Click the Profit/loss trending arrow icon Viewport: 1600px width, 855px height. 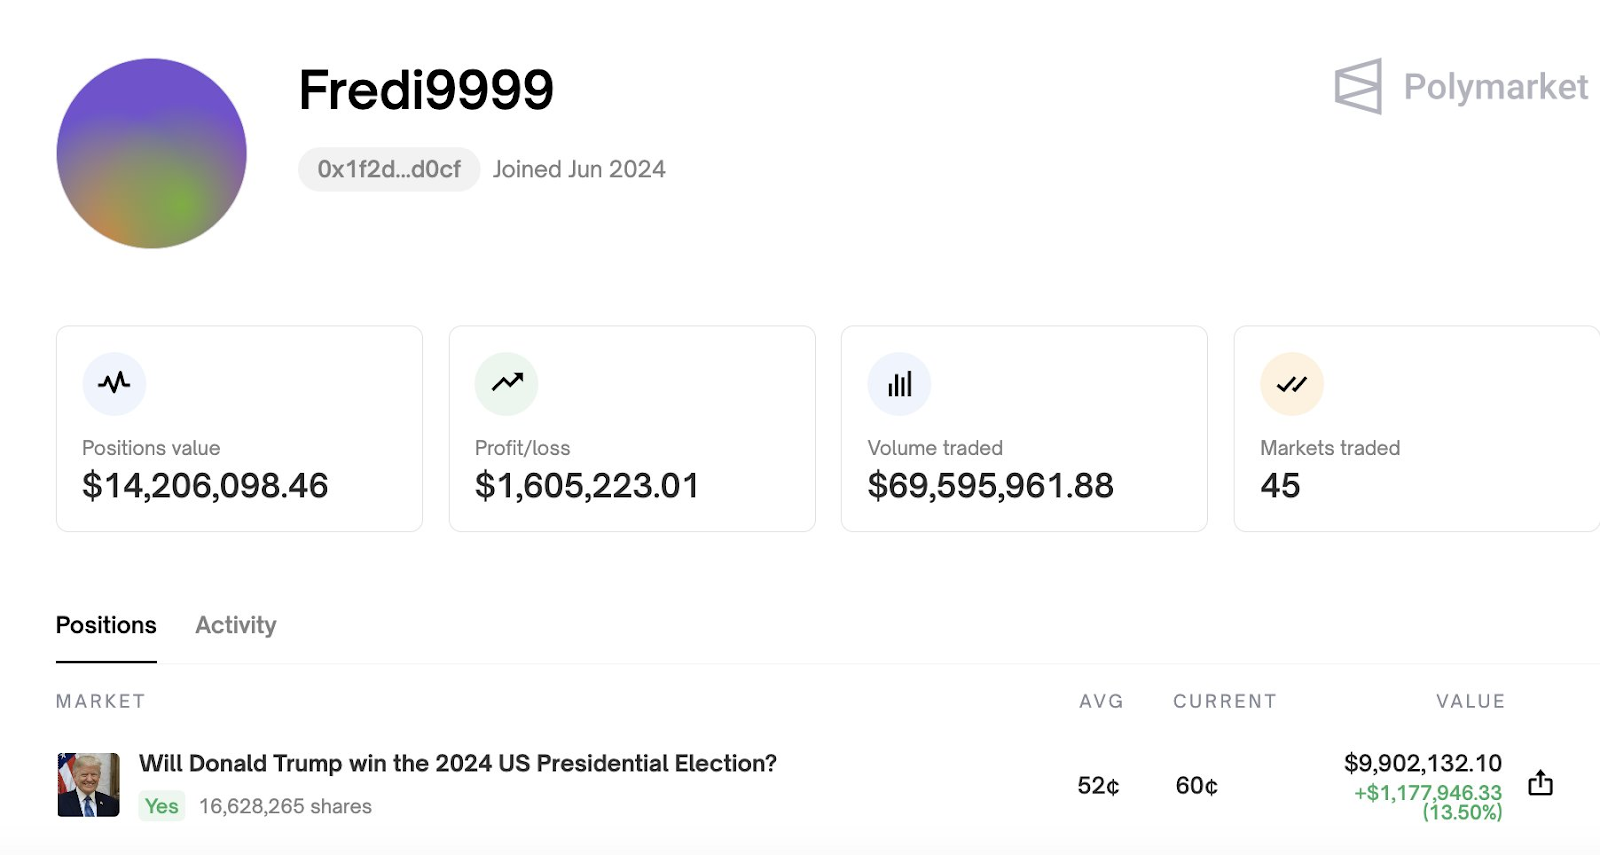click(507, 383)
